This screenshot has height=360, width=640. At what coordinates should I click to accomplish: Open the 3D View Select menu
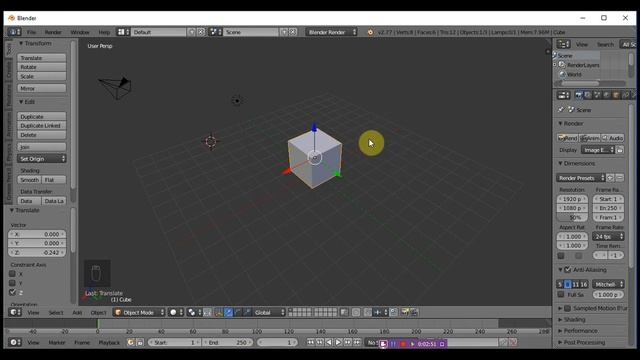56,312
